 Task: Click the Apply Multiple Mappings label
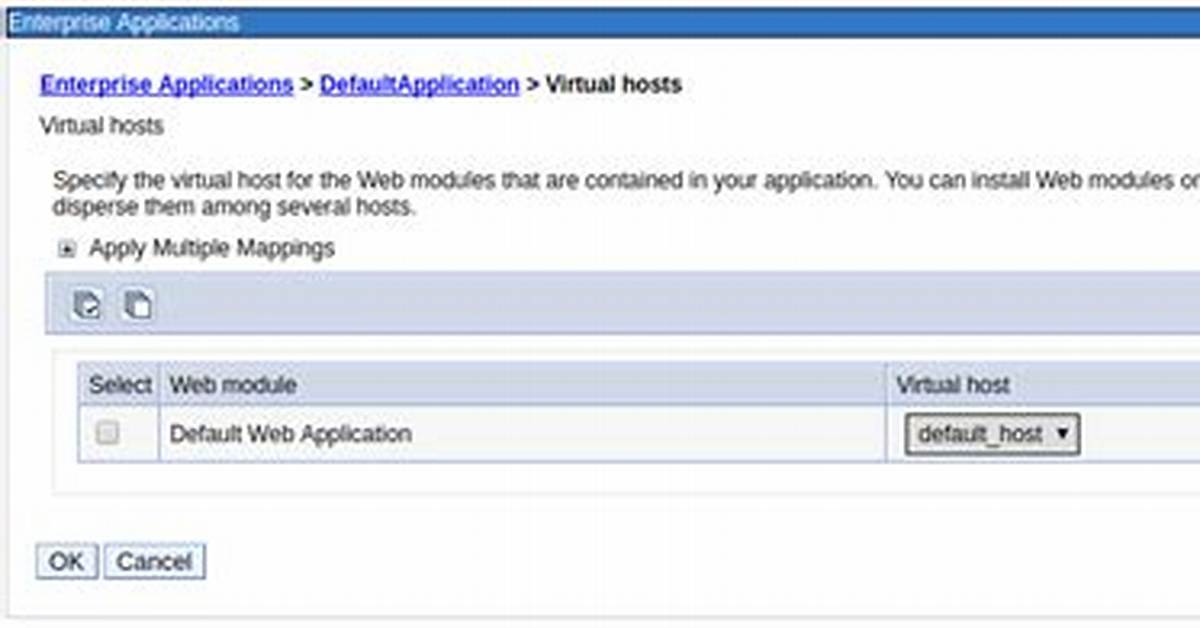click(212, 249)
